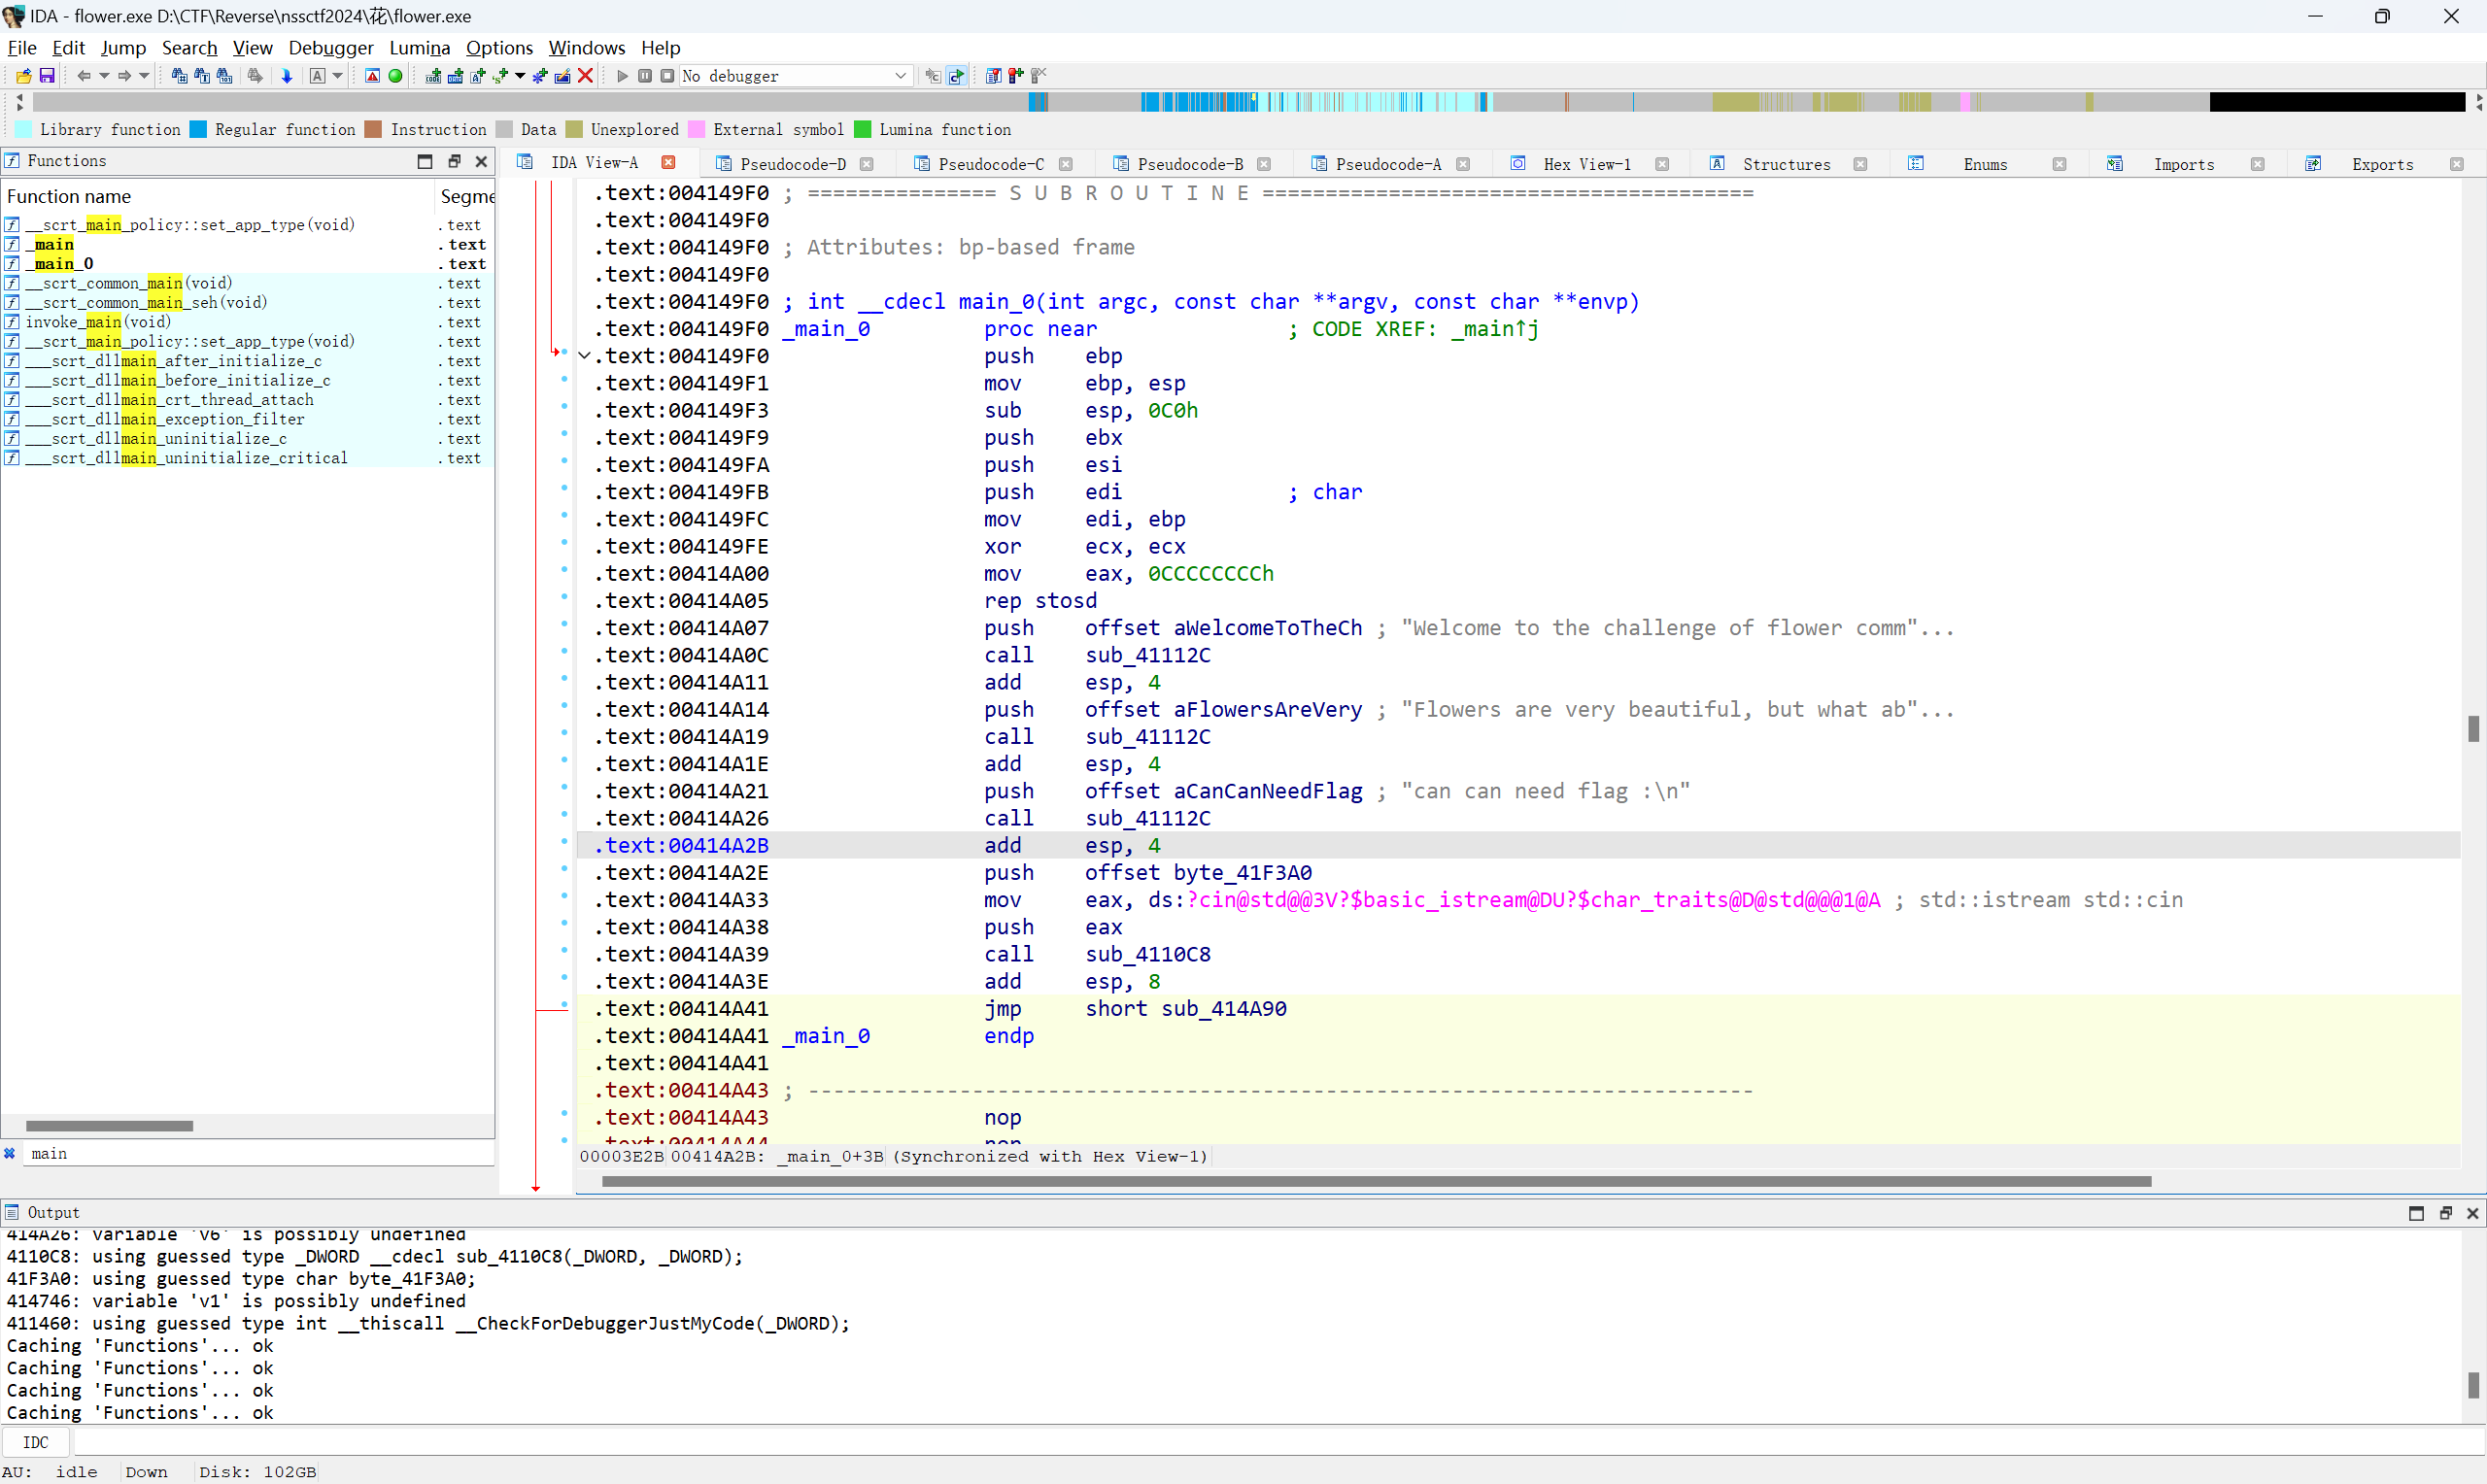Screen dimensions: 2487x1484
Task: Click the breakpoint list toolbar icon
Action: pyautogui.click(x=993, y=76)
